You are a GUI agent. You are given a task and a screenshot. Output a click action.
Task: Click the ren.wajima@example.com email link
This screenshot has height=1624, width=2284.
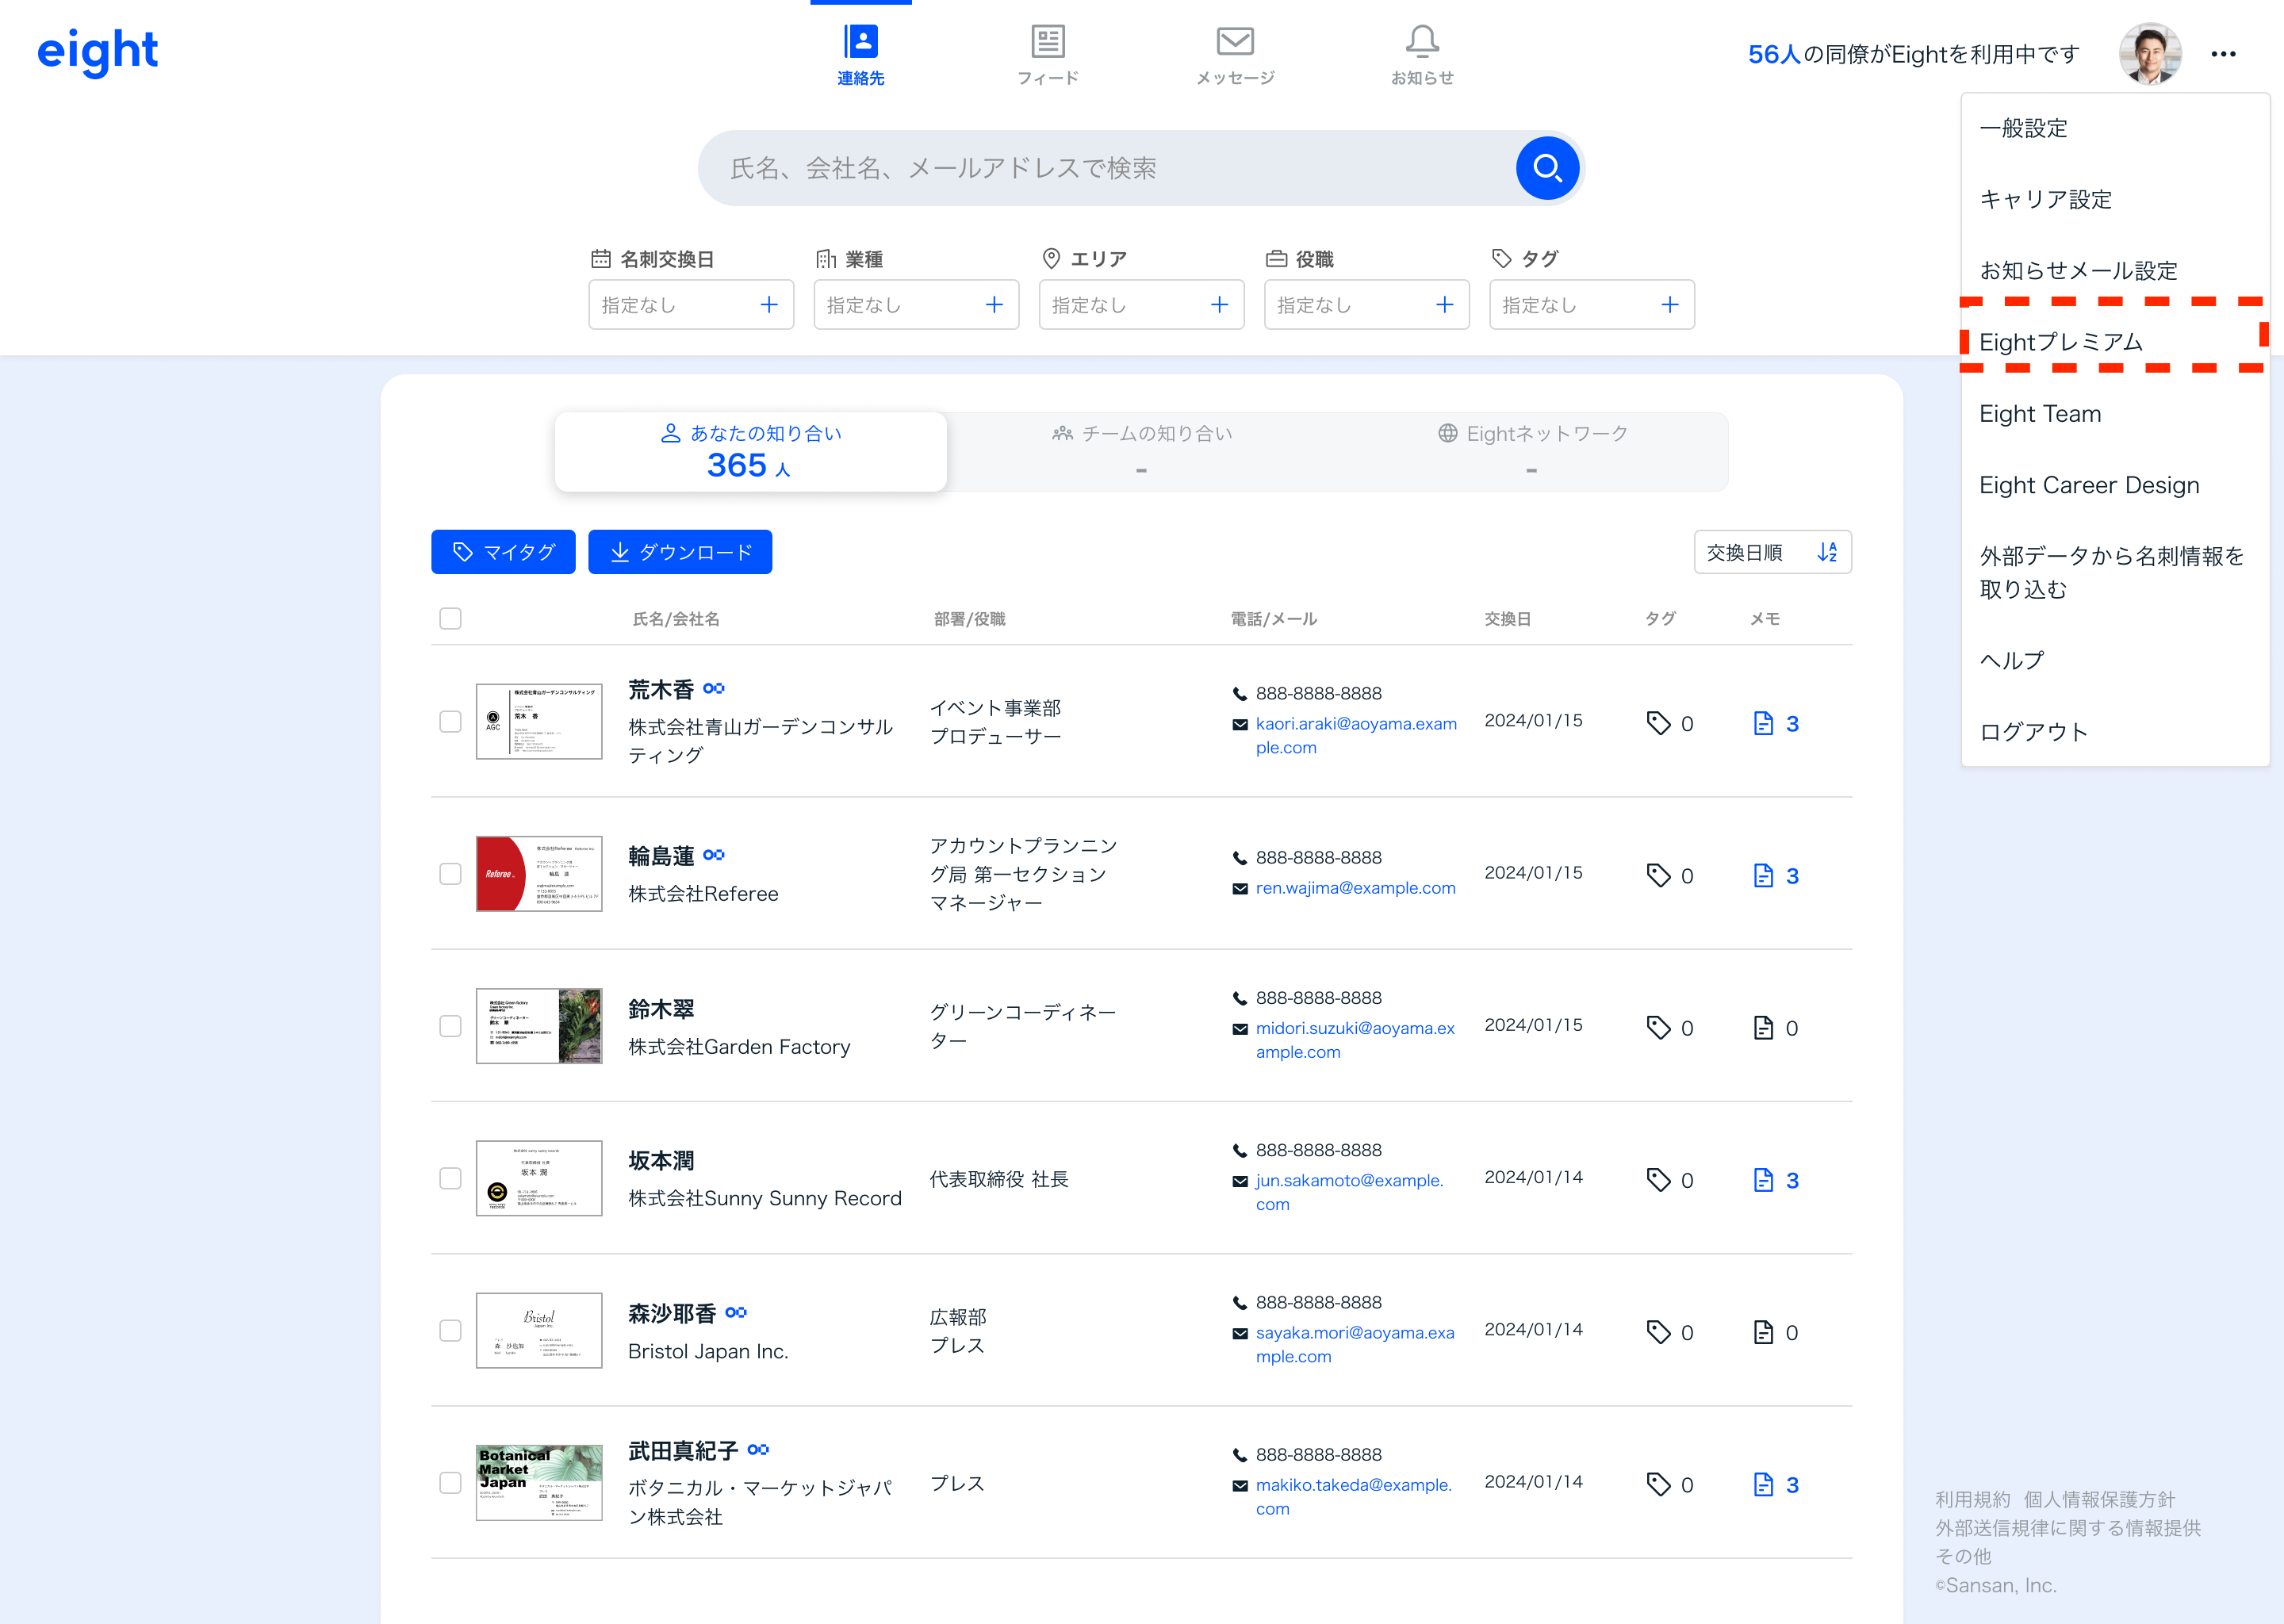pos(1355,888)
